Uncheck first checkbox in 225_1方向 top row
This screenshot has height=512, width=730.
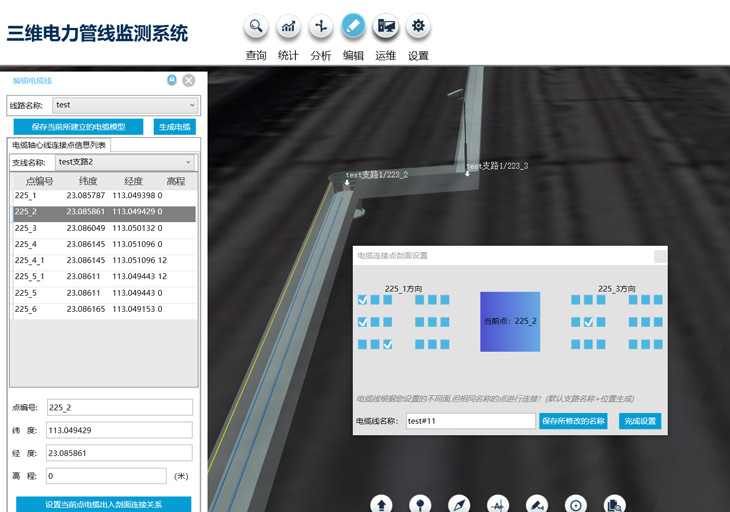tap(362, 300)
